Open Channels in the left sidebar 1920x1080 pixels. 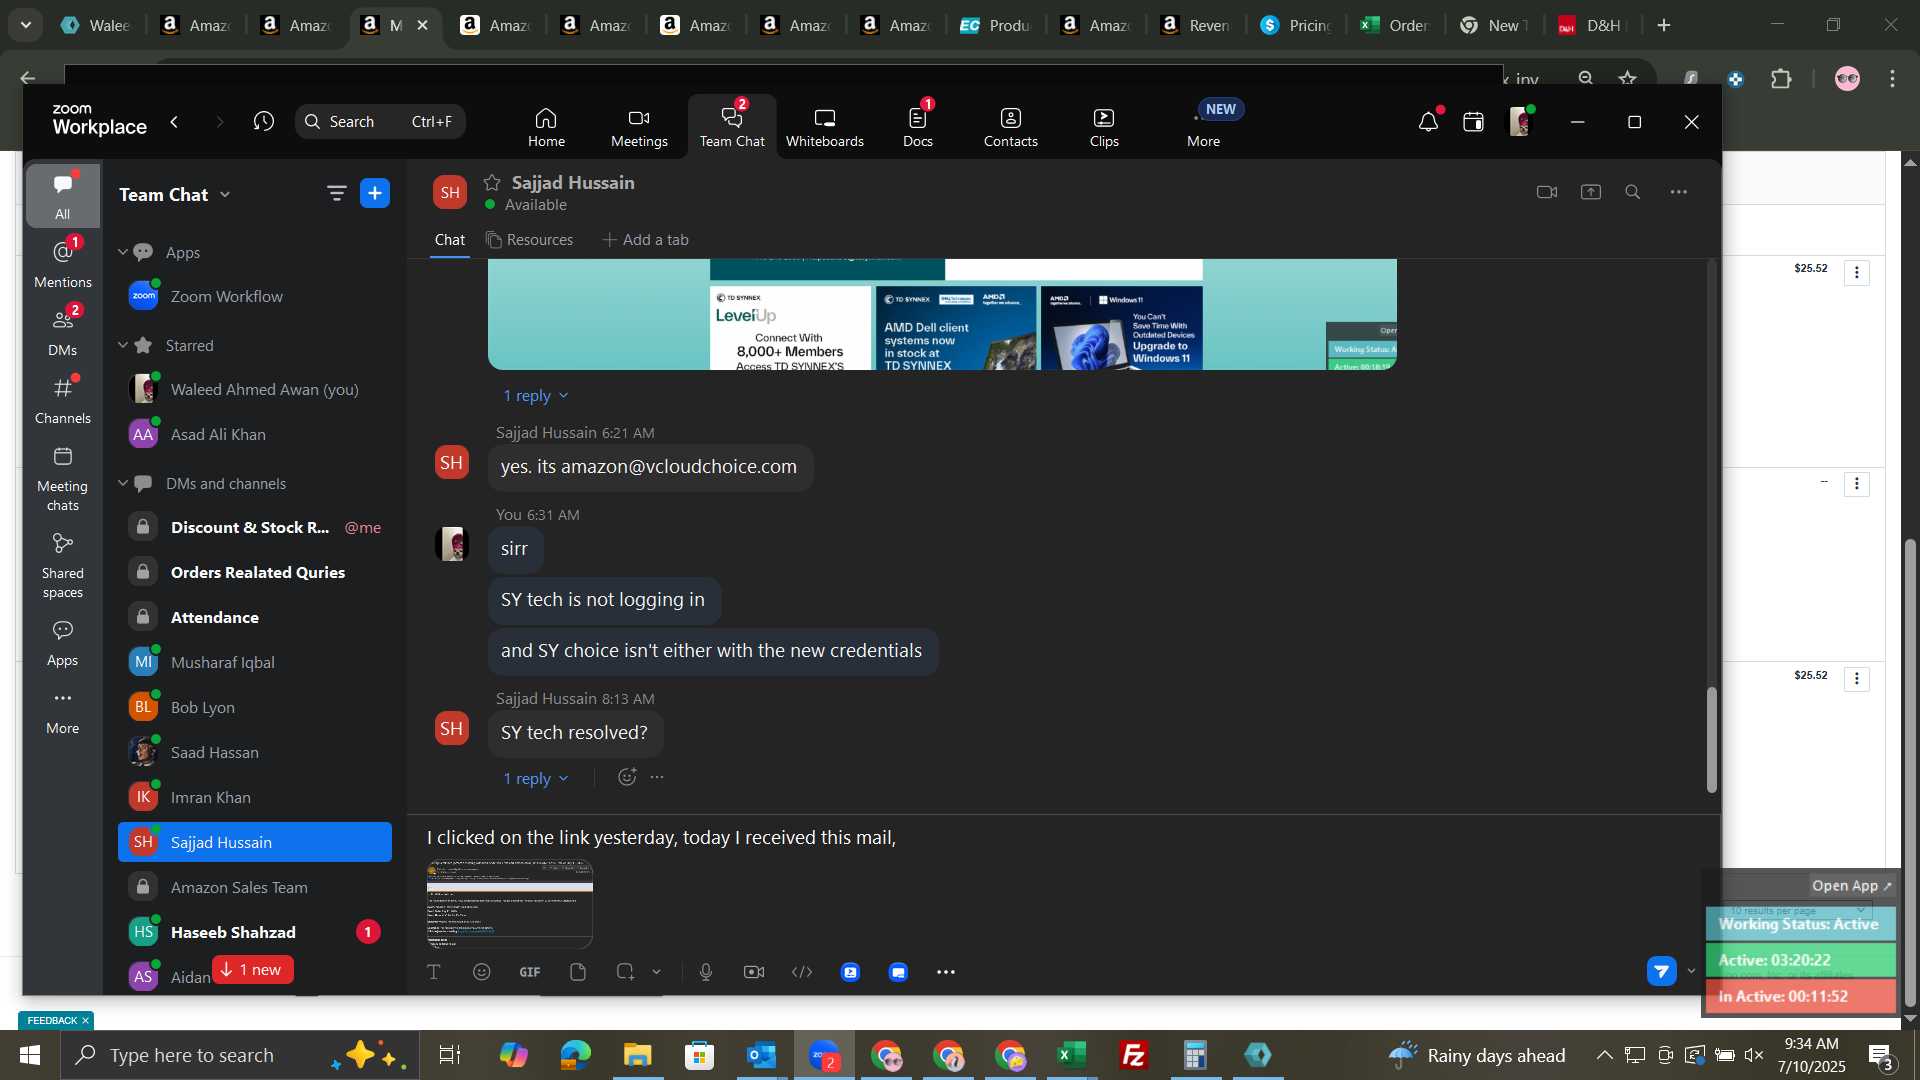(x=63, y=400)
